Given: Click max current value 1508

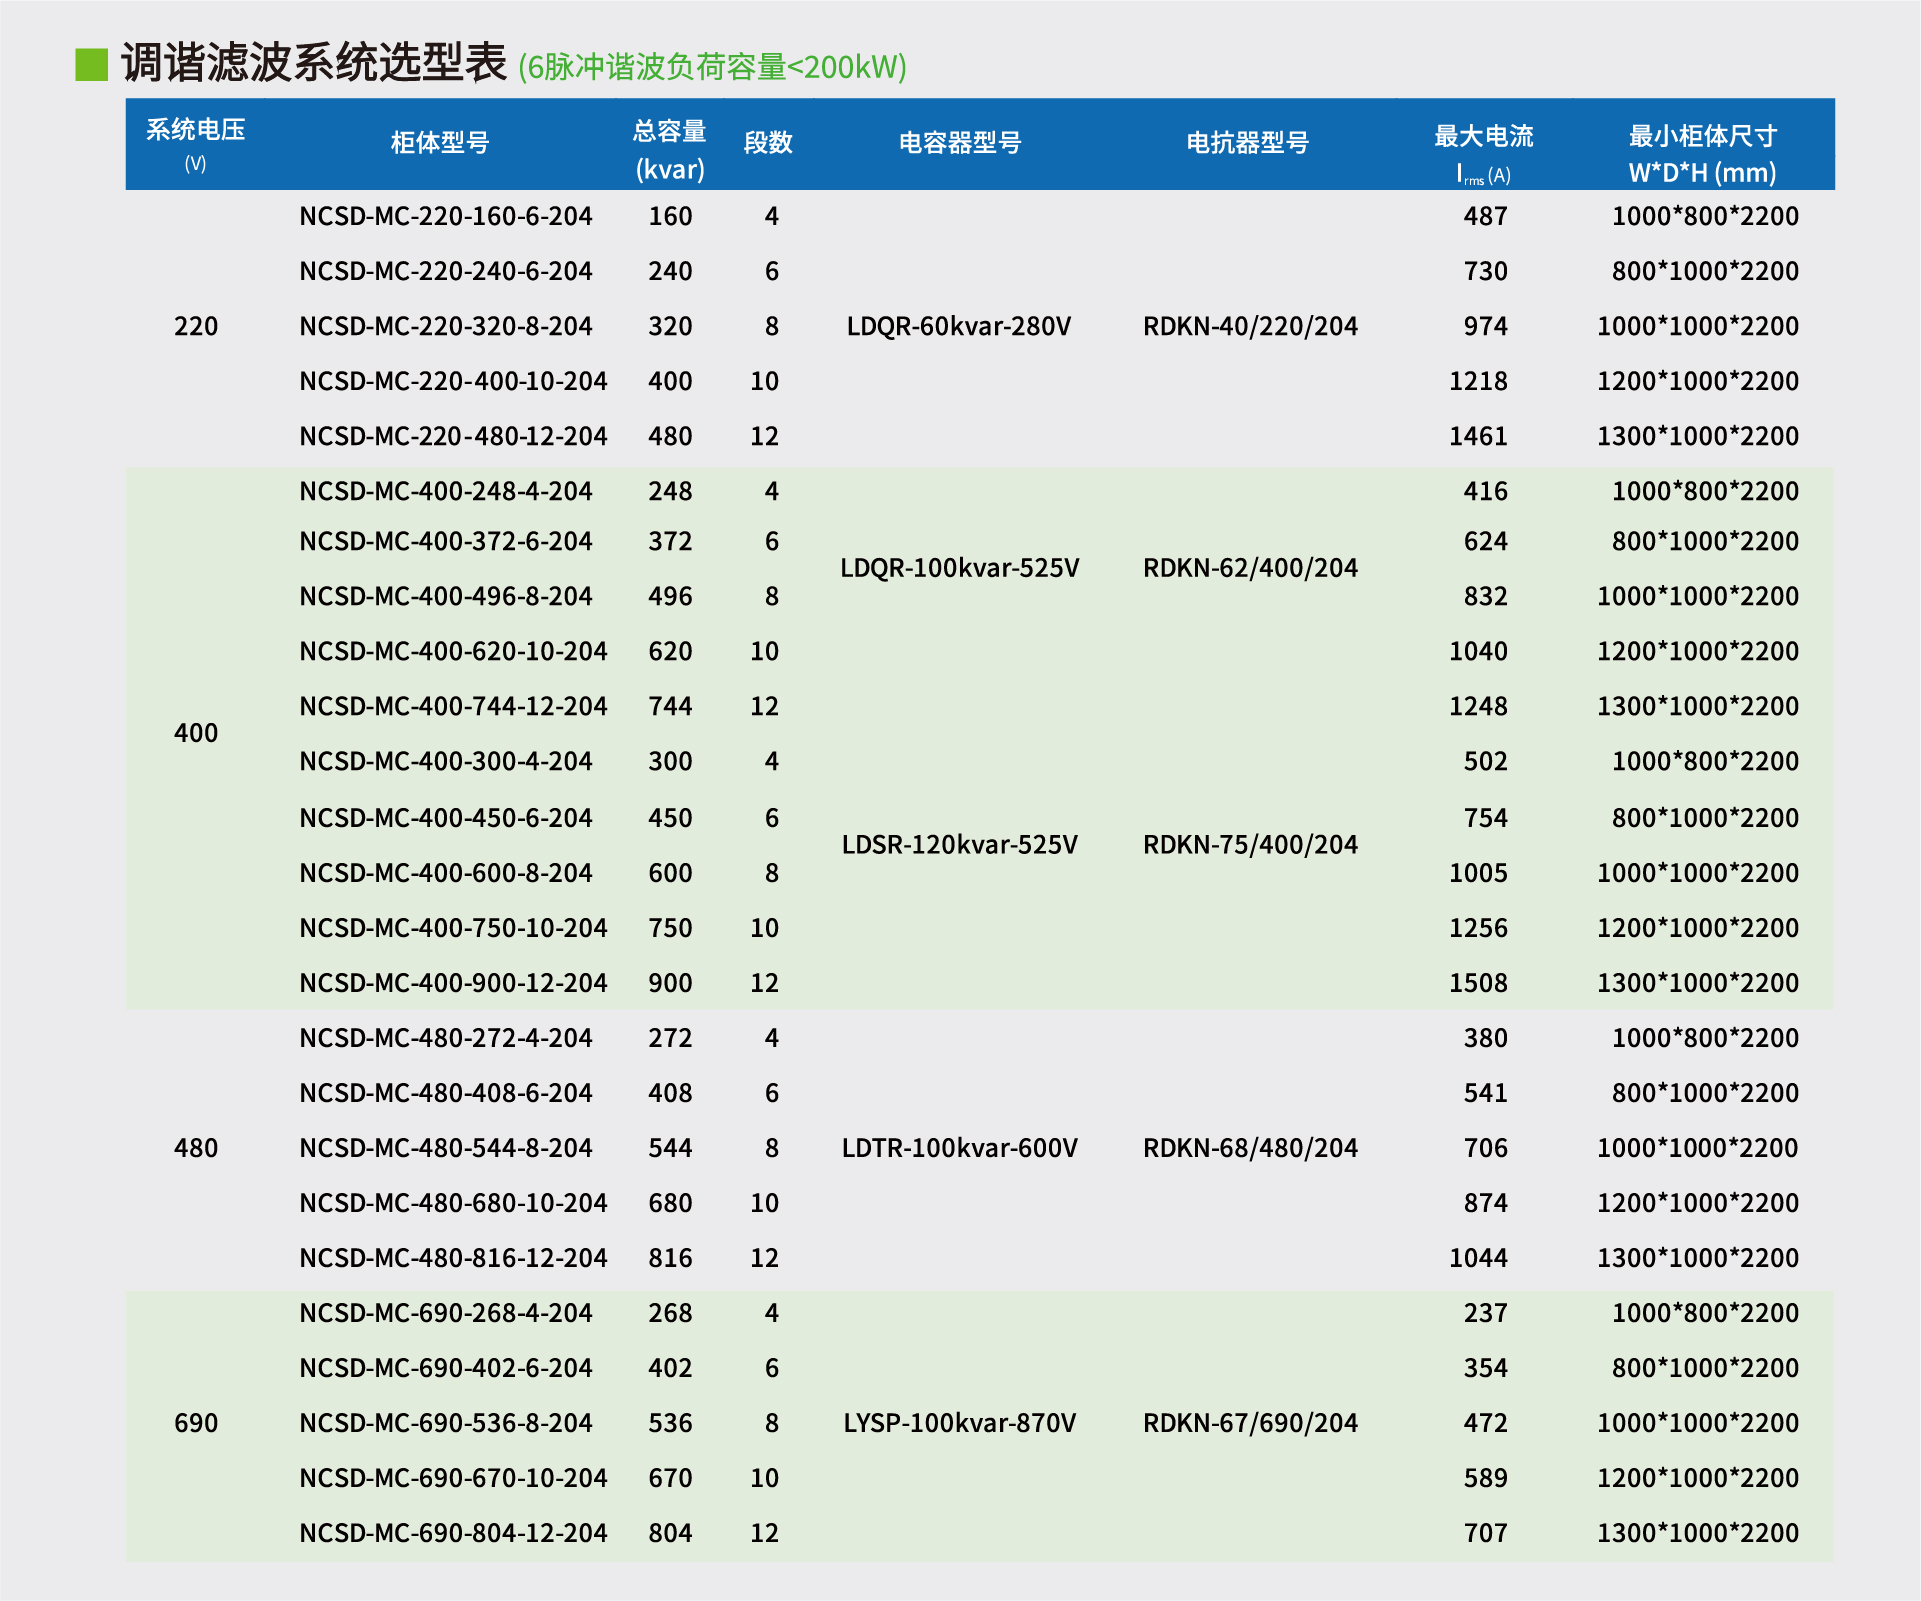Looking at the screenshot, I should click(x=1478, y=983).
